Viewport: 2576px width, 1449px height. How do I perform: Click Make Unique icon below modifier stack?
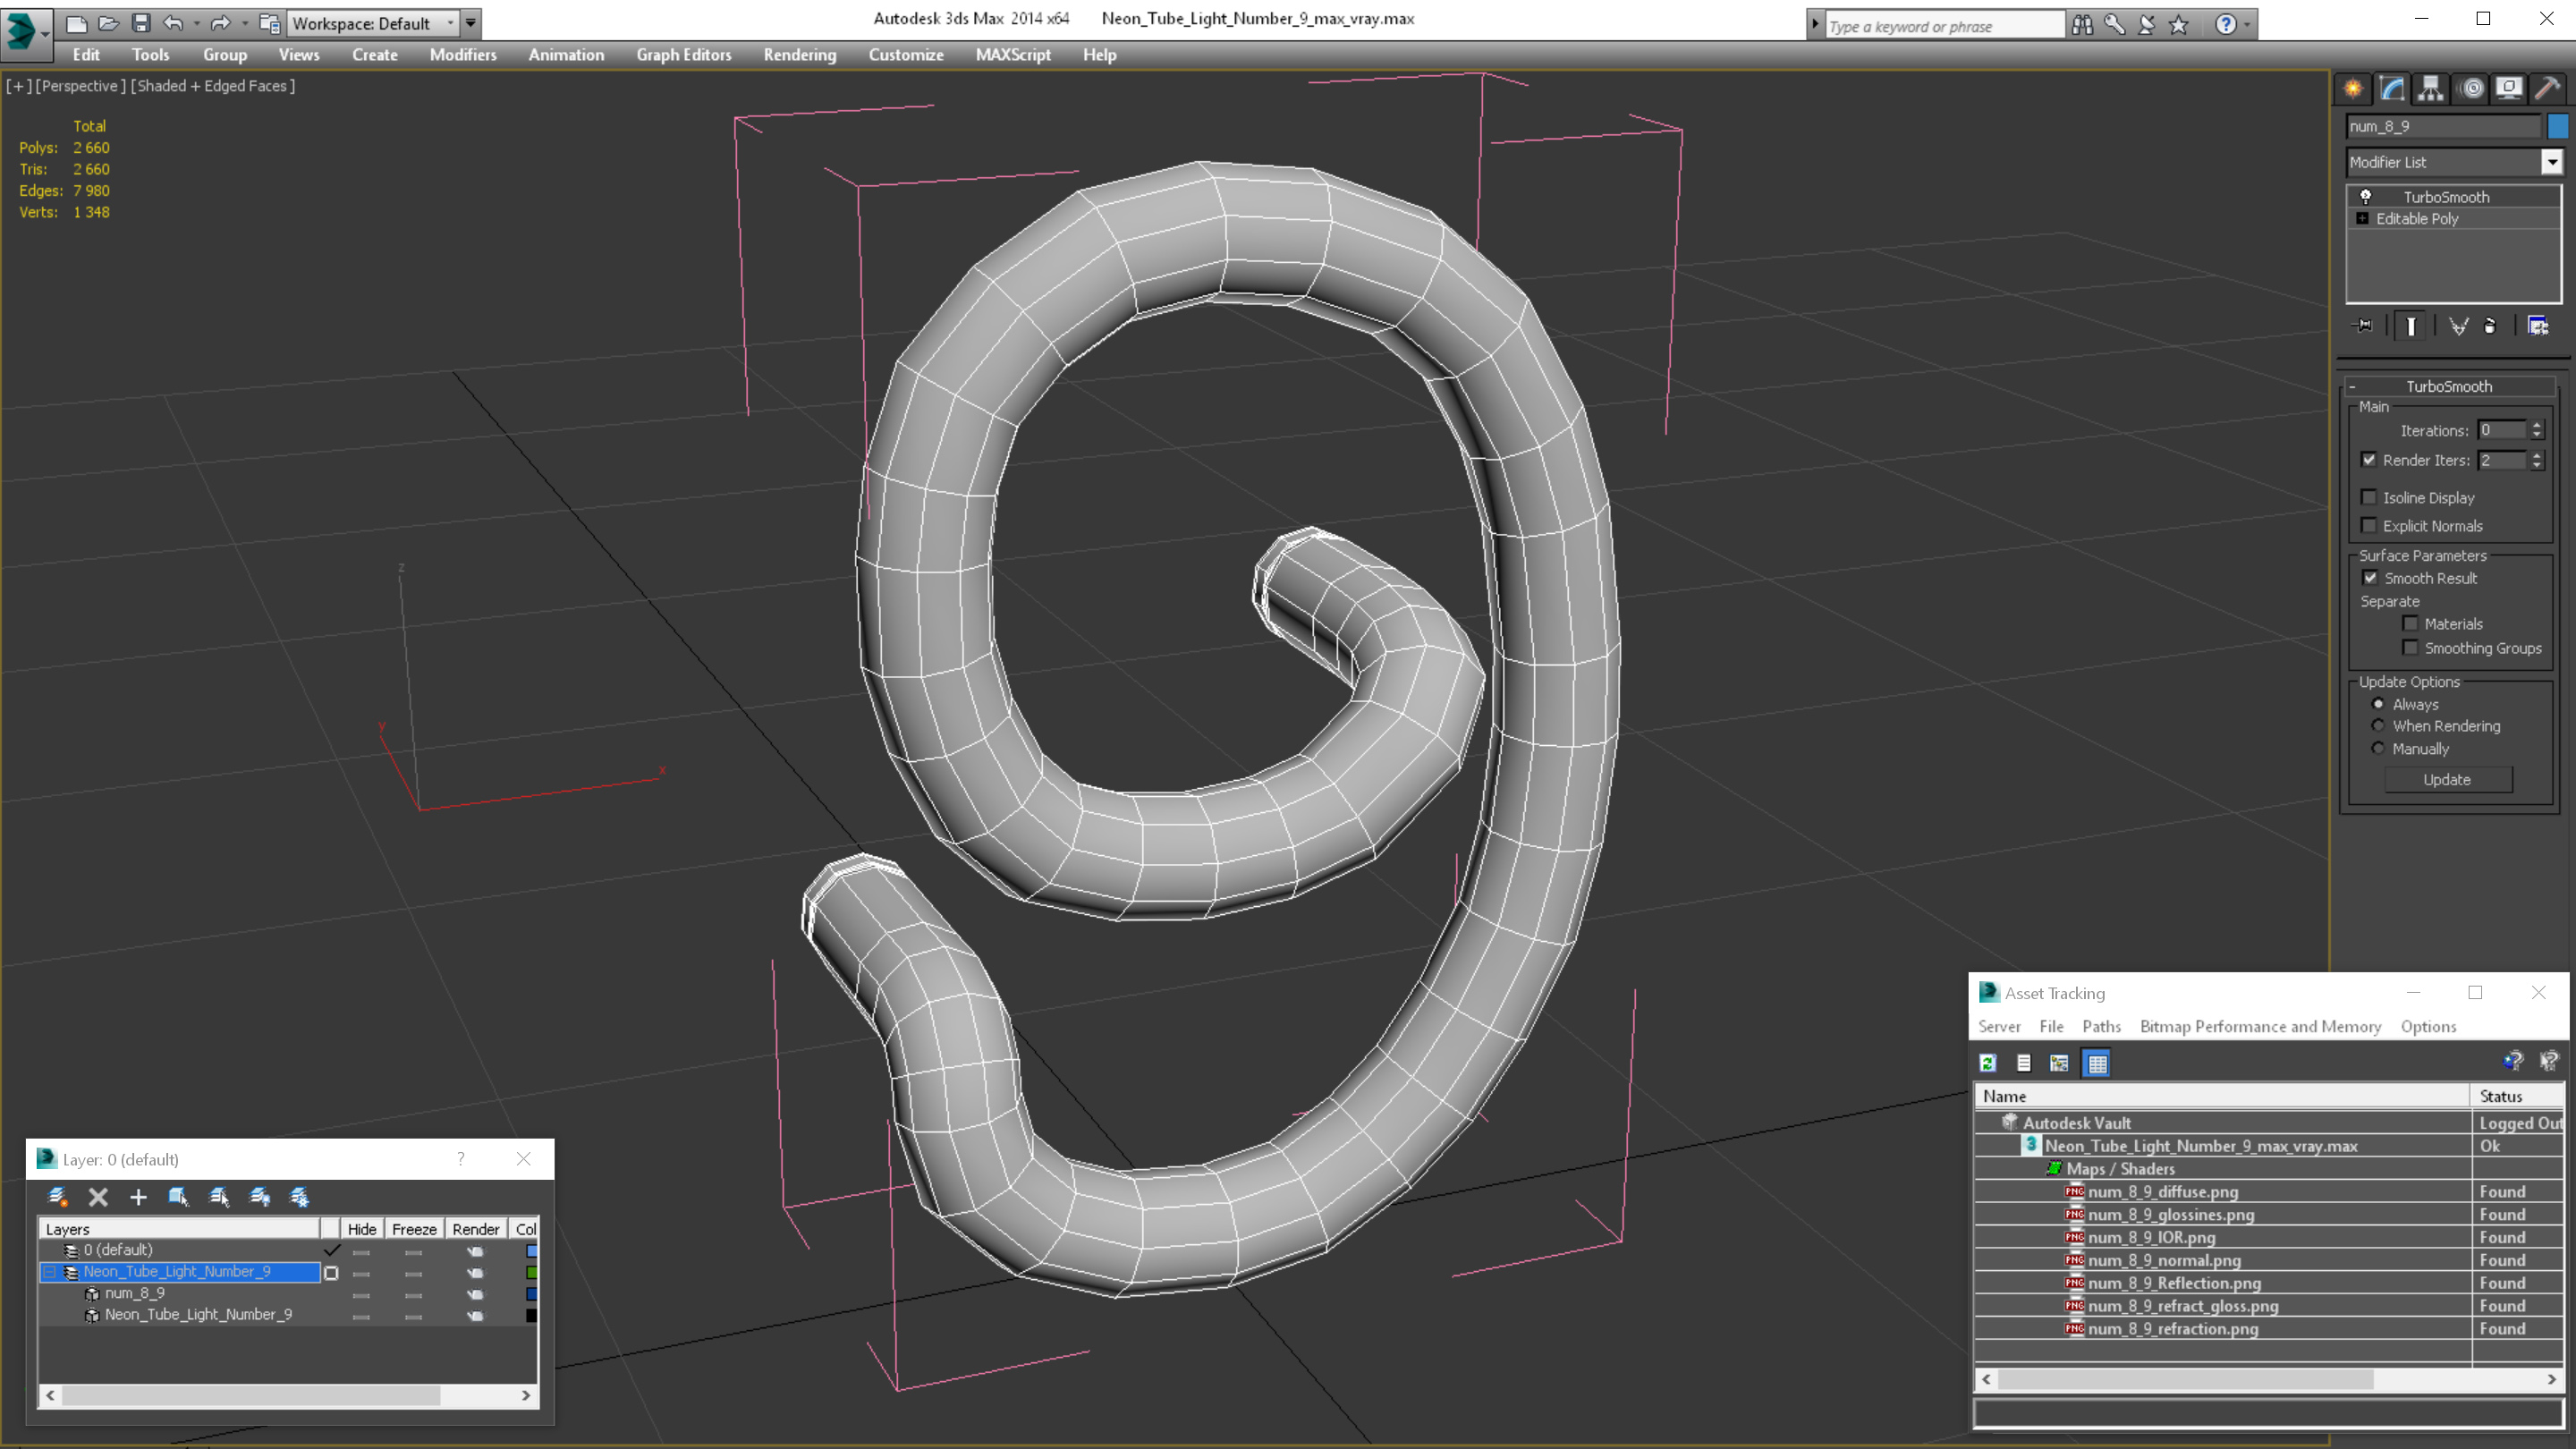pyautogui.click(x=2459, y=326)
